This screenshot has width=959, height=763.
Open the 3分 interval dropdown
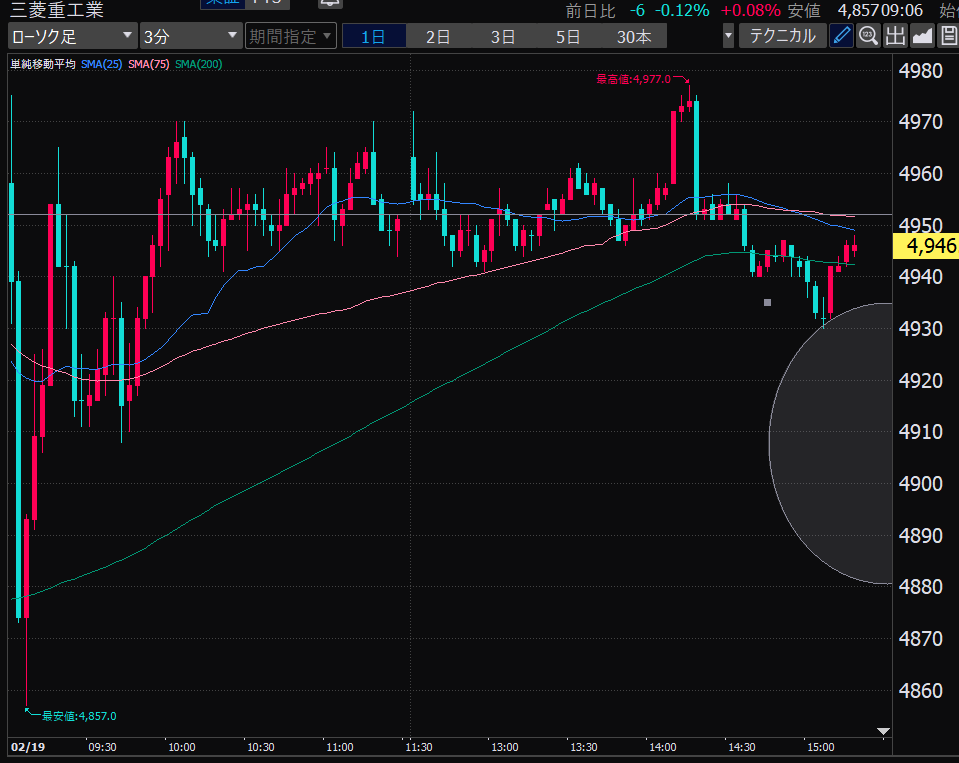pos(190,37)
